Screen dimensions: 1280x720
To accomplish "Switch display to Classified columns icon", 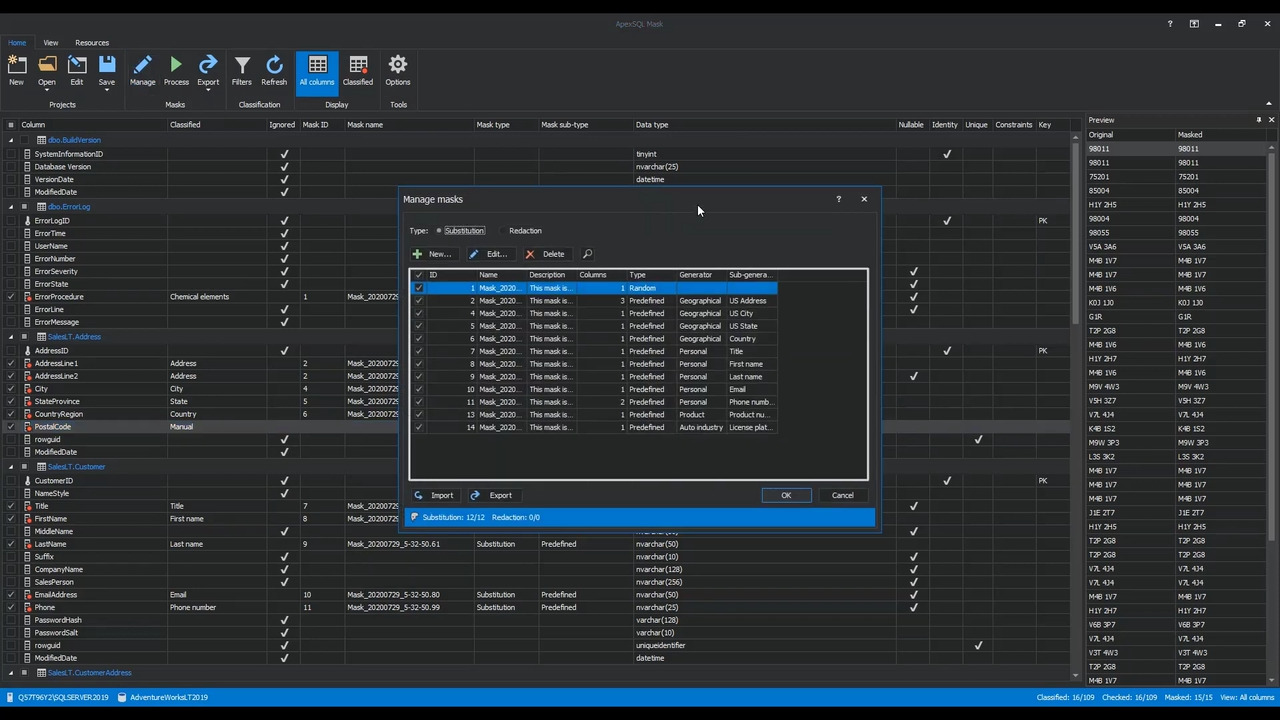I will pyautogui.click(x=358, y=64).
